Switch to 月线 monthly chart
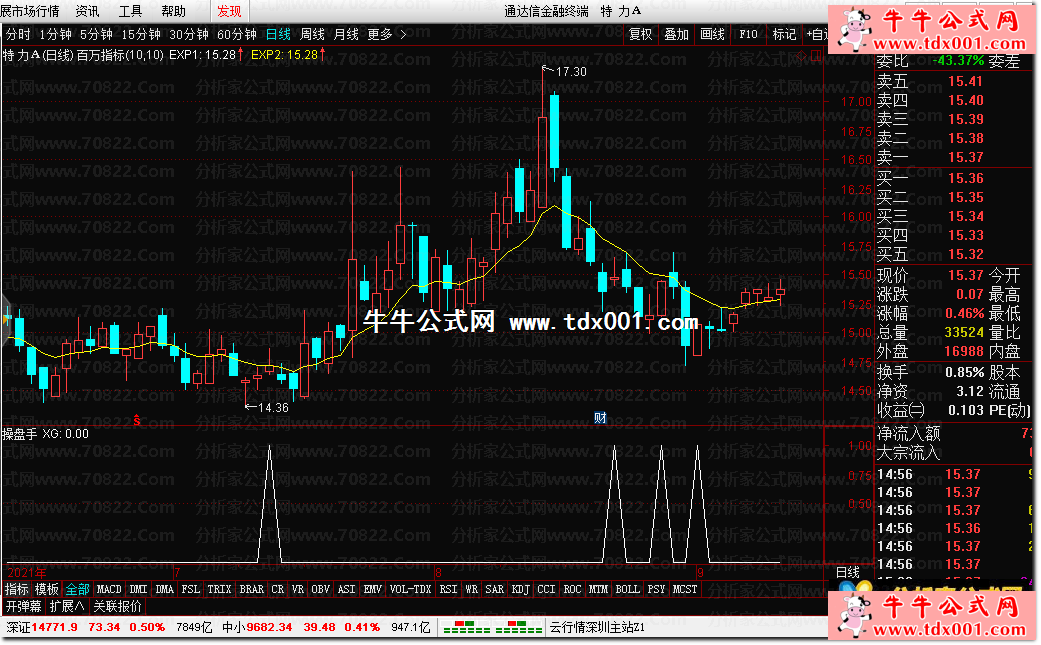 tap(346, 34)
